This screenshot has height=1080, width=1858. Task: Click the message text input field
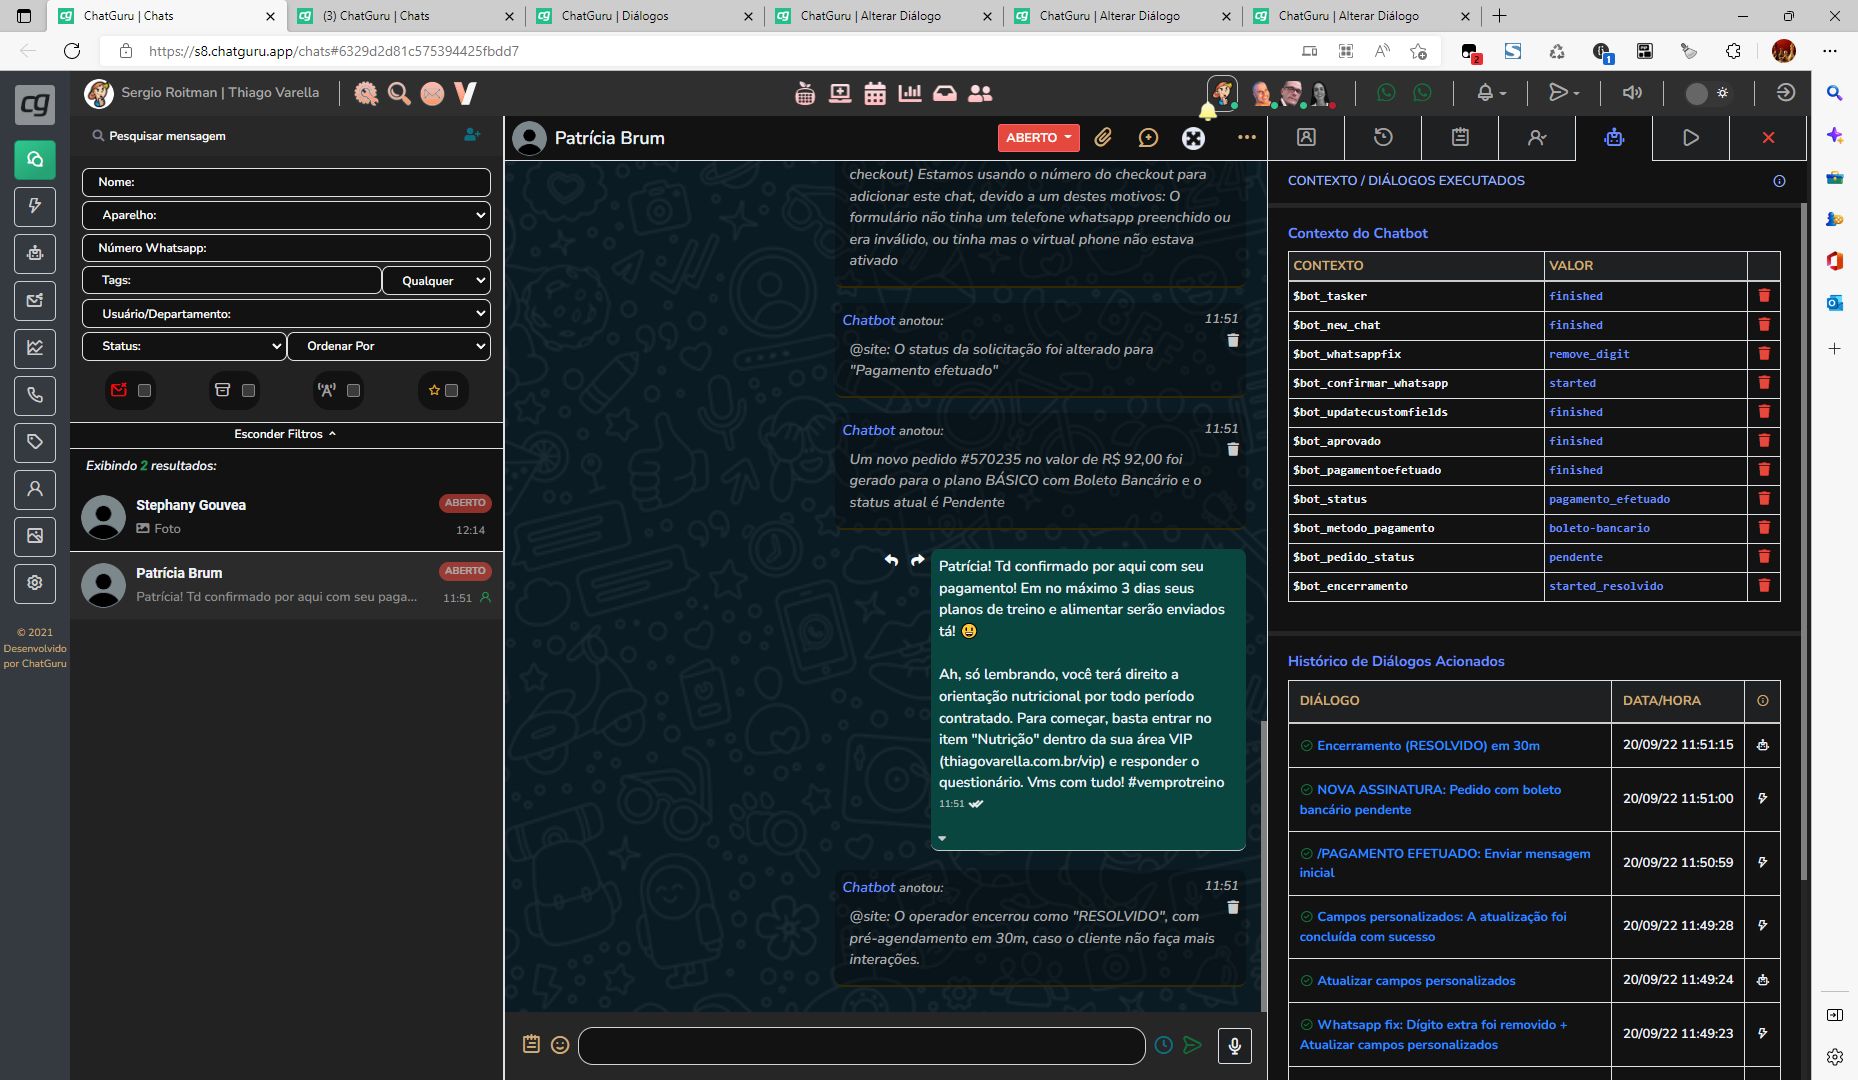[860, 1046]
